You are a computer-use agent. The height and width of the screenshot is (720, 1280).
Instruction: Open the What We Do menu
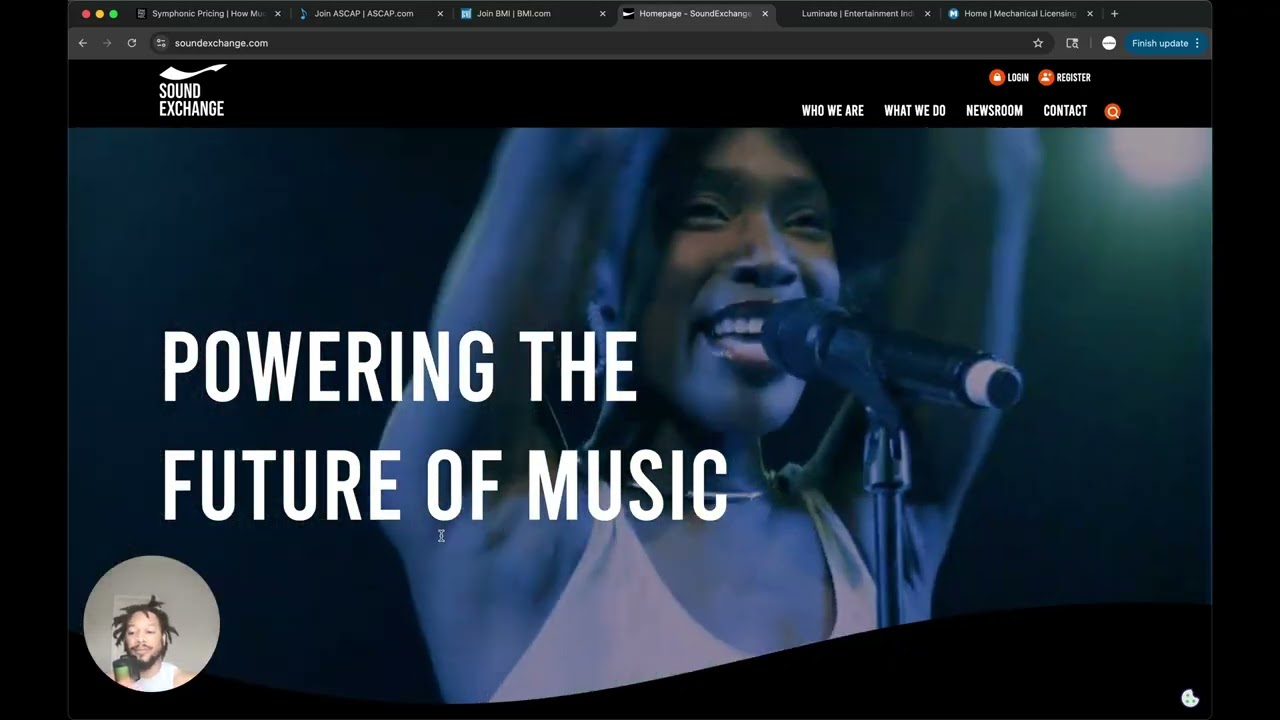click(914, 111)
